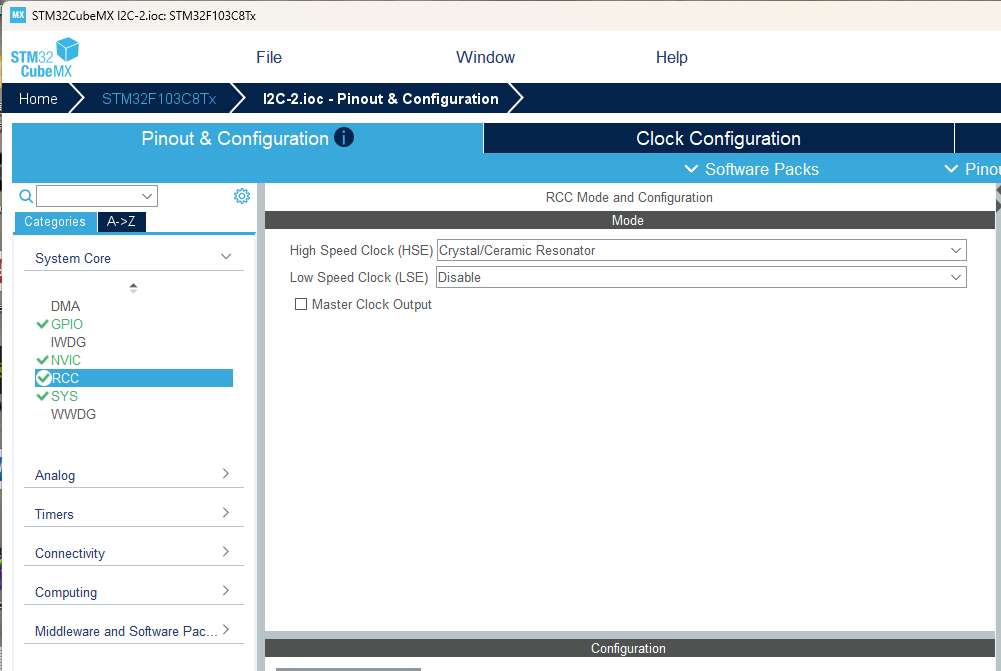Open the Software Packs dropdown menu

[x=751, y=169]
